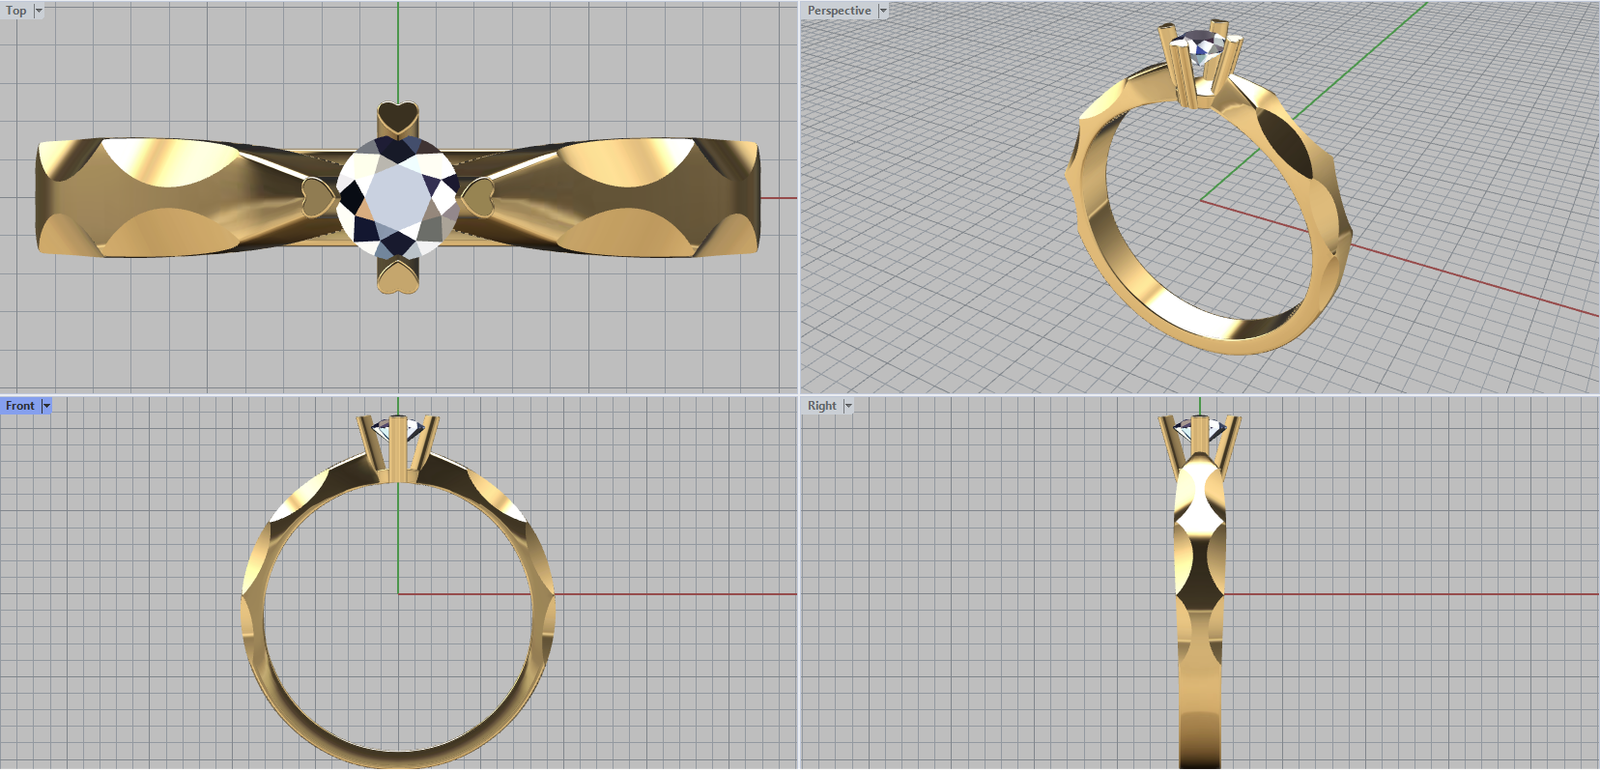Image resolution: width=1600 pixels, height=772 pixels.
Task: Select the gem atop the Right view ring
Action: (1200, 430)
